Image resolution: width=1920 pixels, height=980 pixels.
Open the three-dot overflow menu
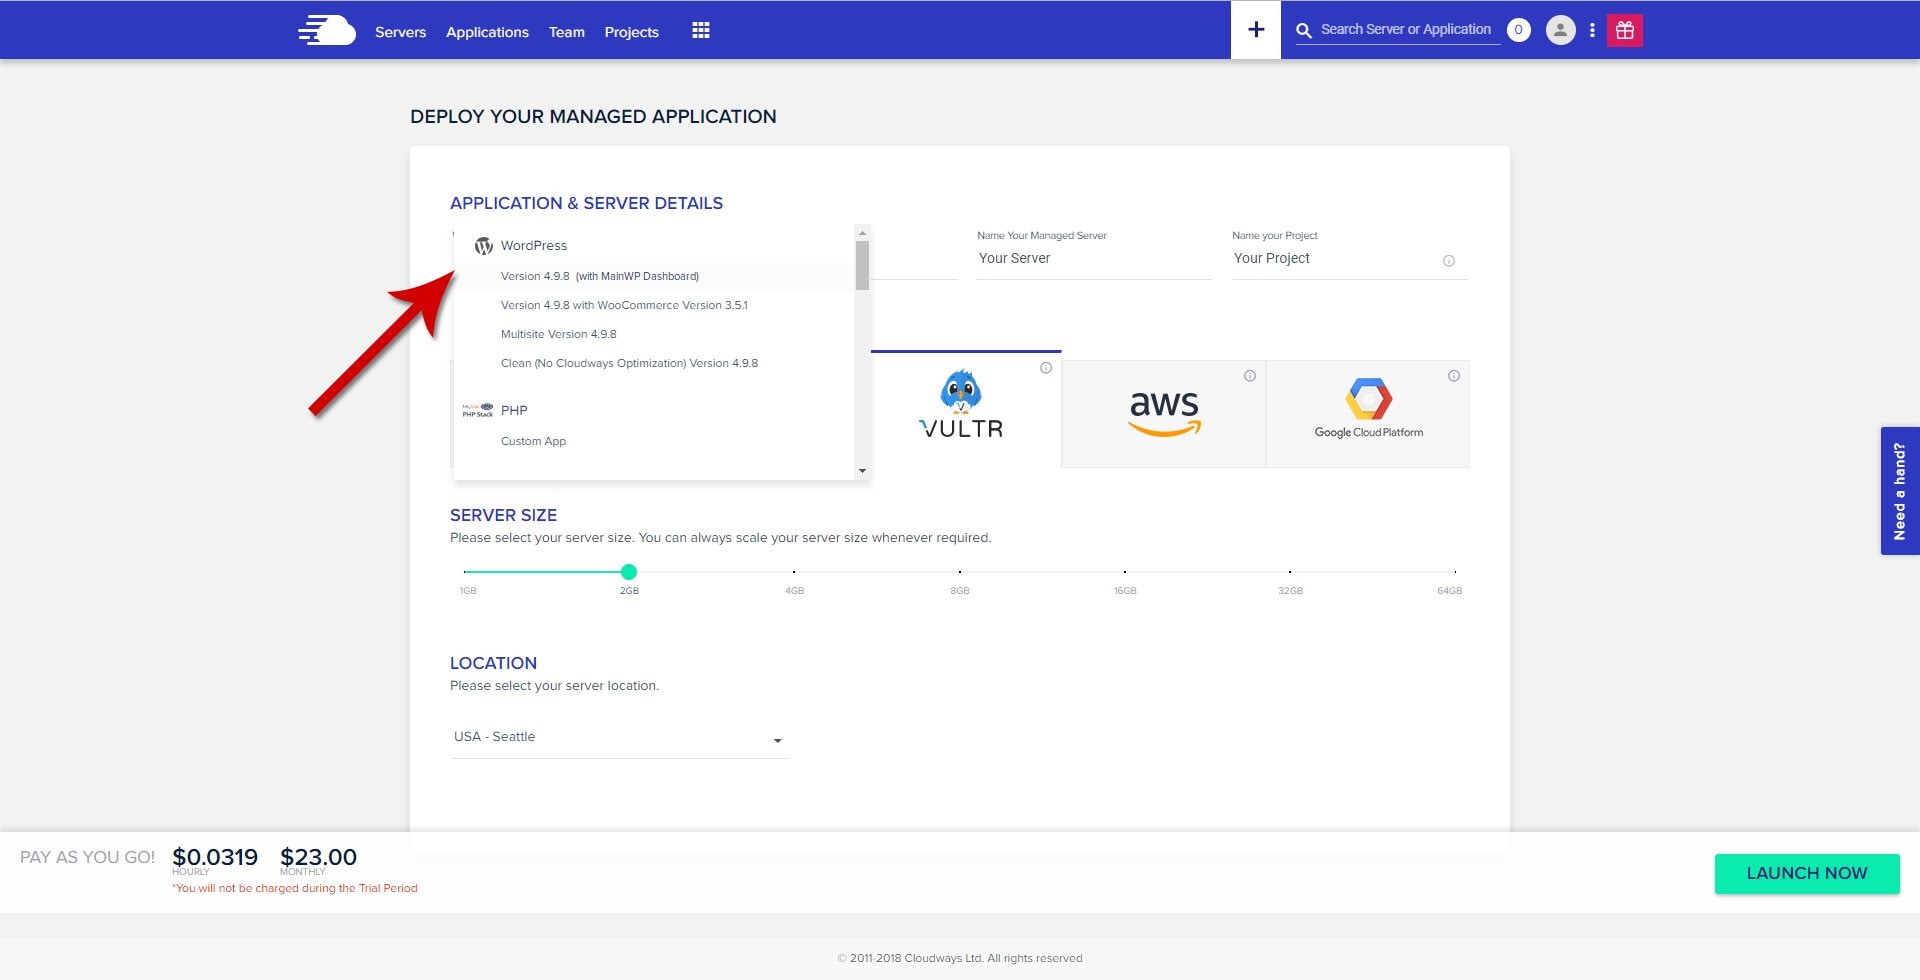click(1593, 31)
